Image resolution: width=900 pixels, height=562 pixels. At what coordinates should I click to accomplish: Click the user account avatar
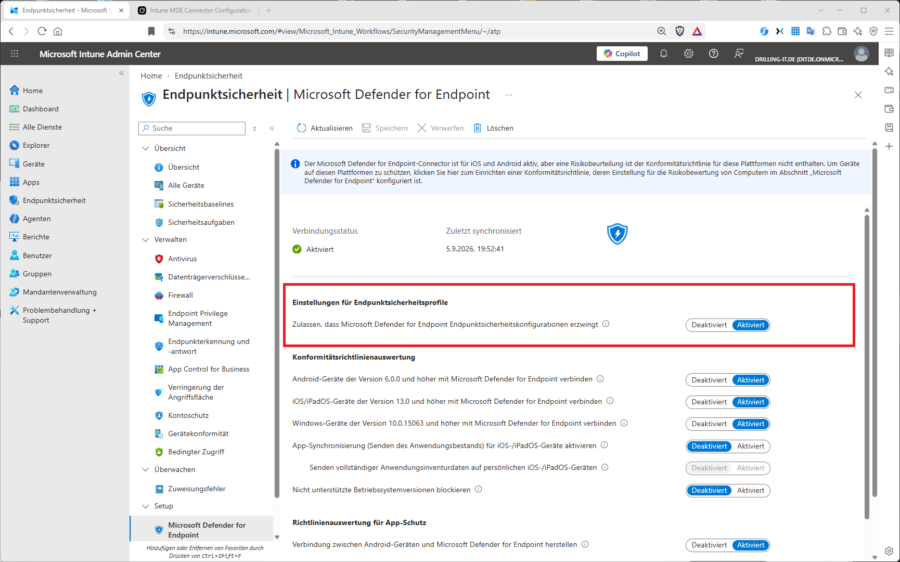(861, 53)
